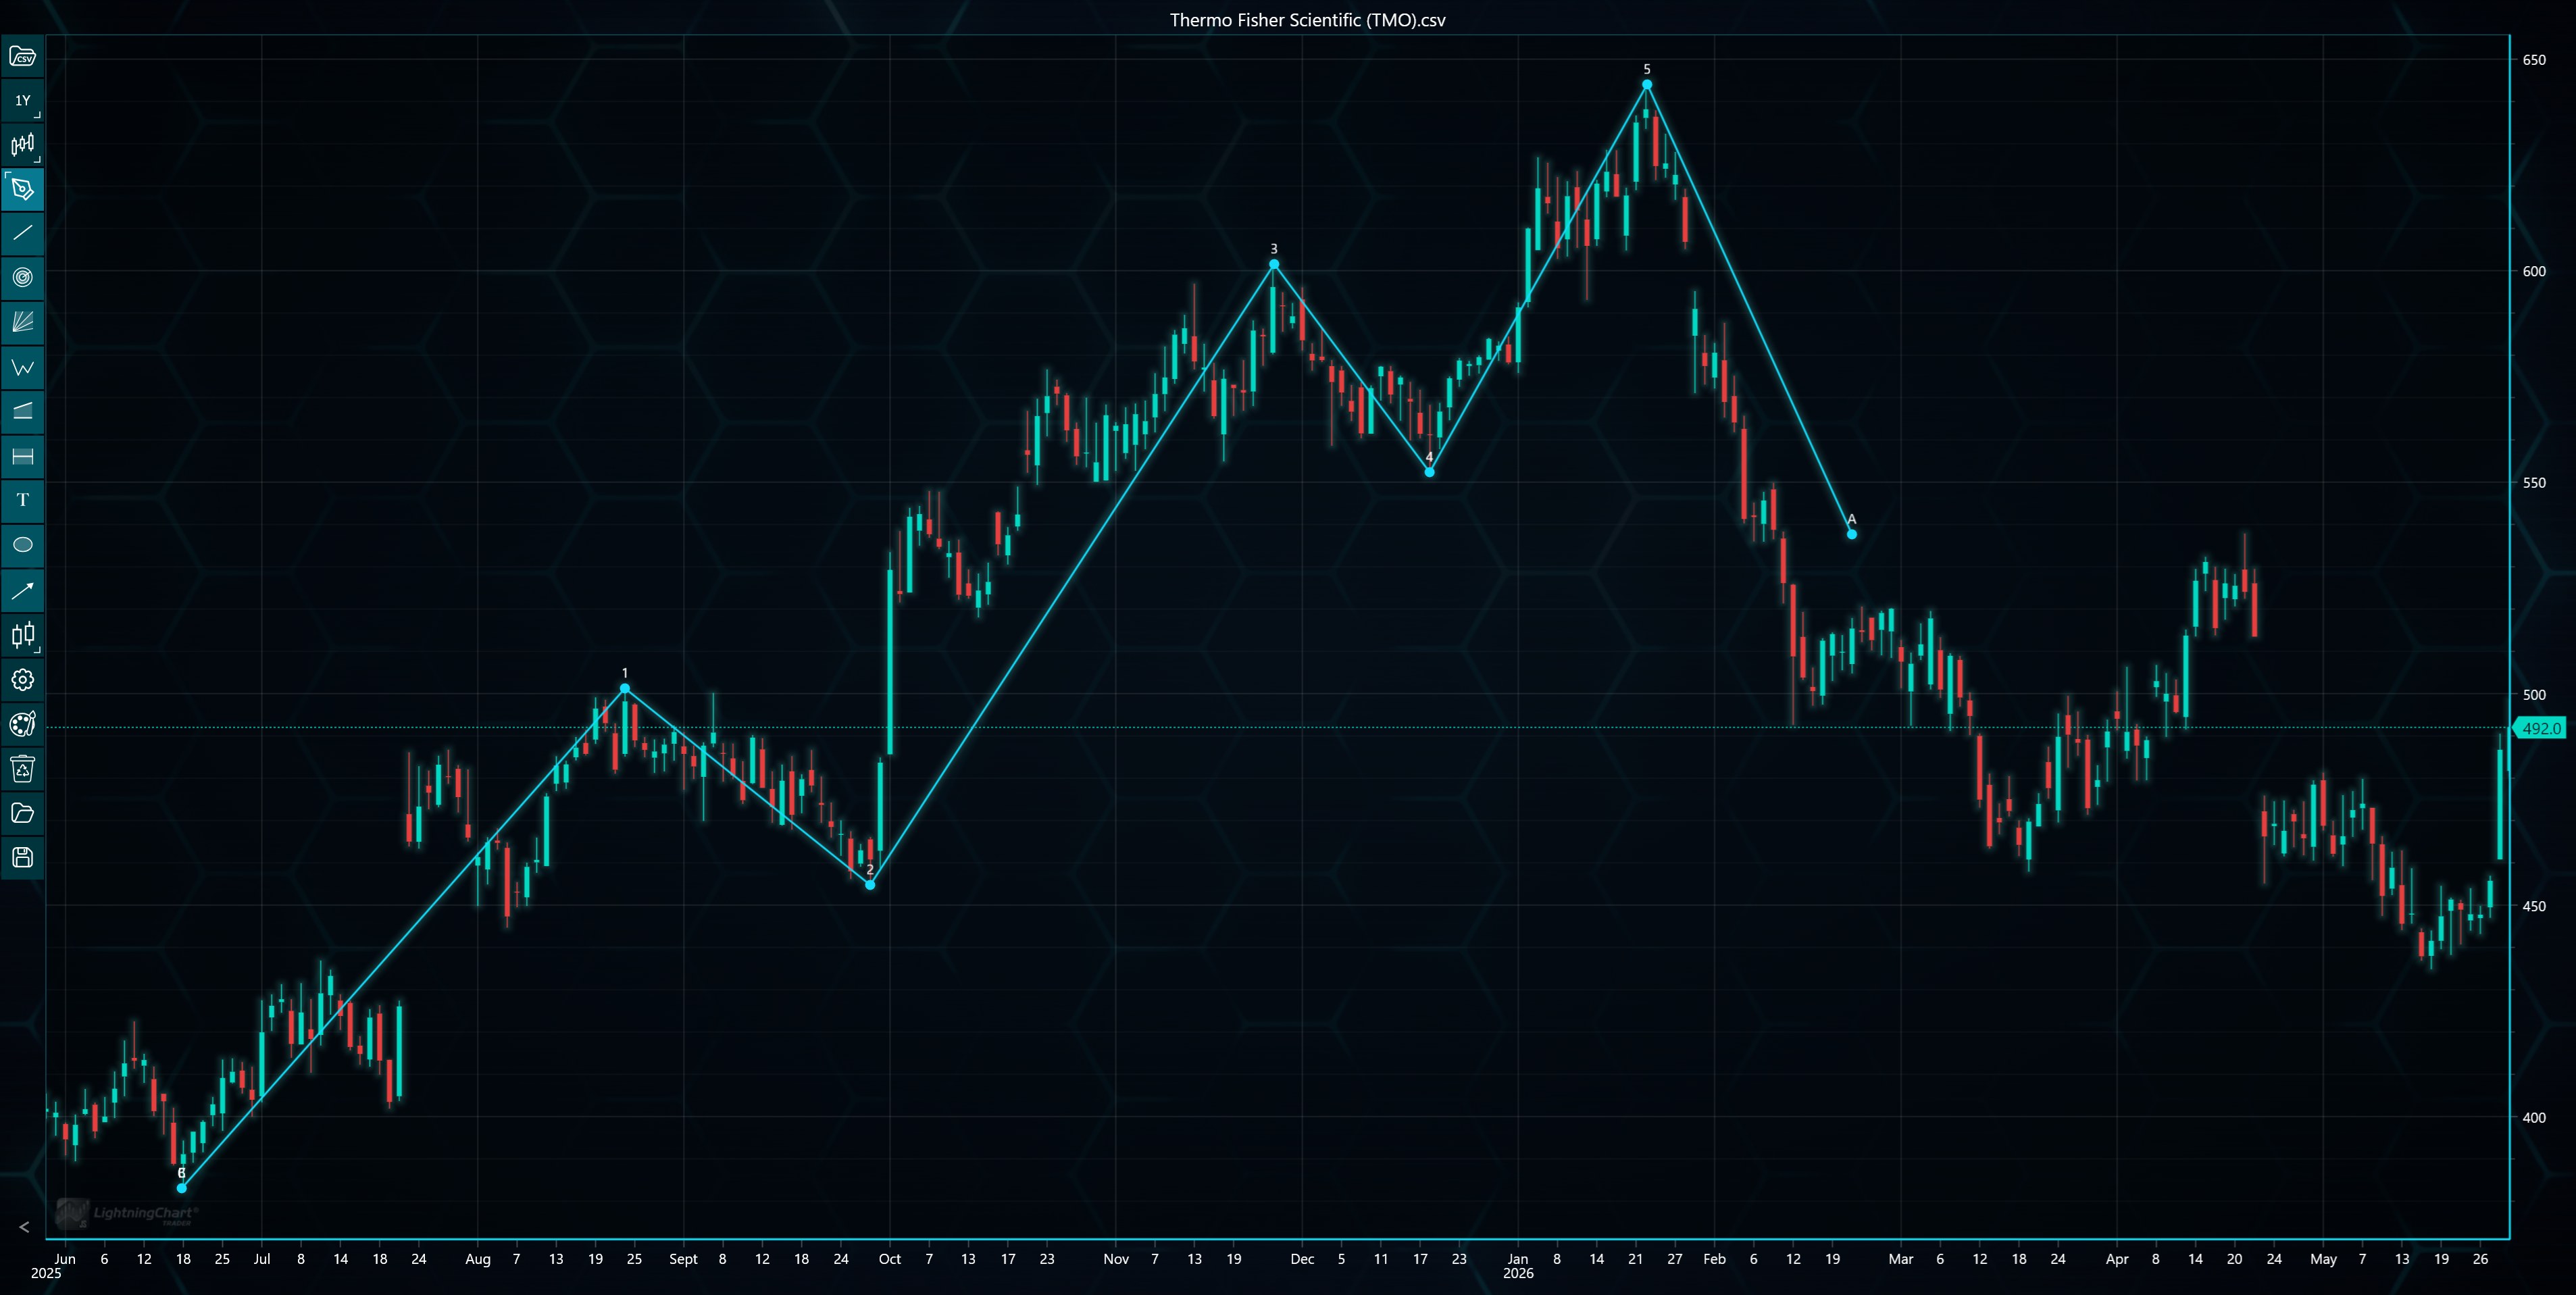The width and height of the screenshot is (2576, 1295).
Task: Select the Fibonacci circles target tool
Action: 22,278
